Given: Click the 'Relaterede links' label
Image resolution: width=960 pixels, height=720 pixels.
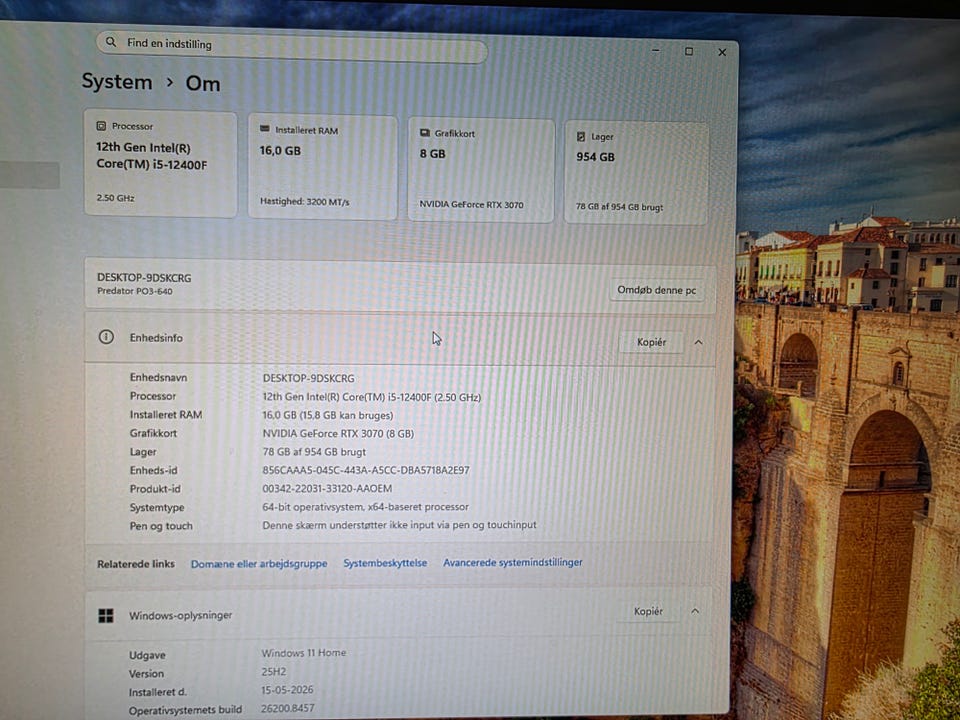Looking at the screenshot, I should coord(136,564).
